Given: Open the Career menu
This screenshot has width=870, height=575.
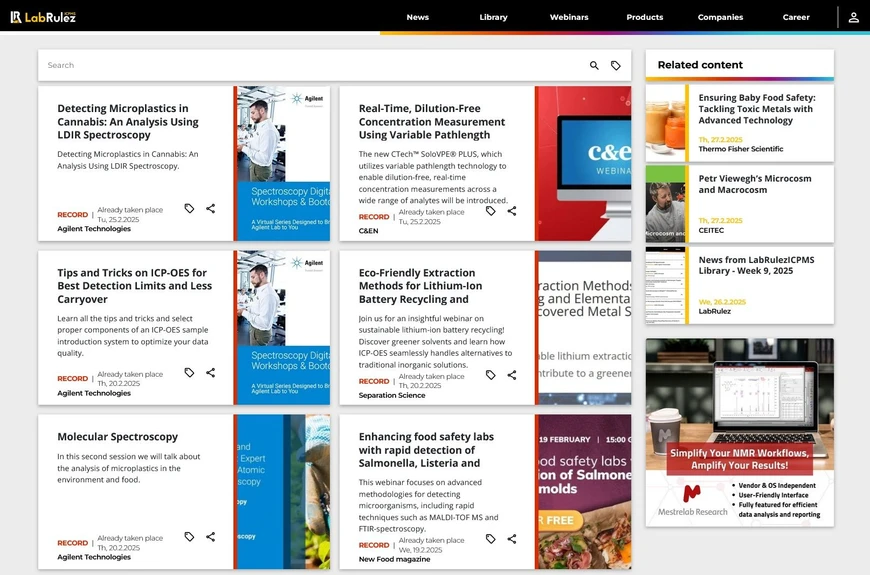Looking at the screenshot, I should tap(796, 17).
